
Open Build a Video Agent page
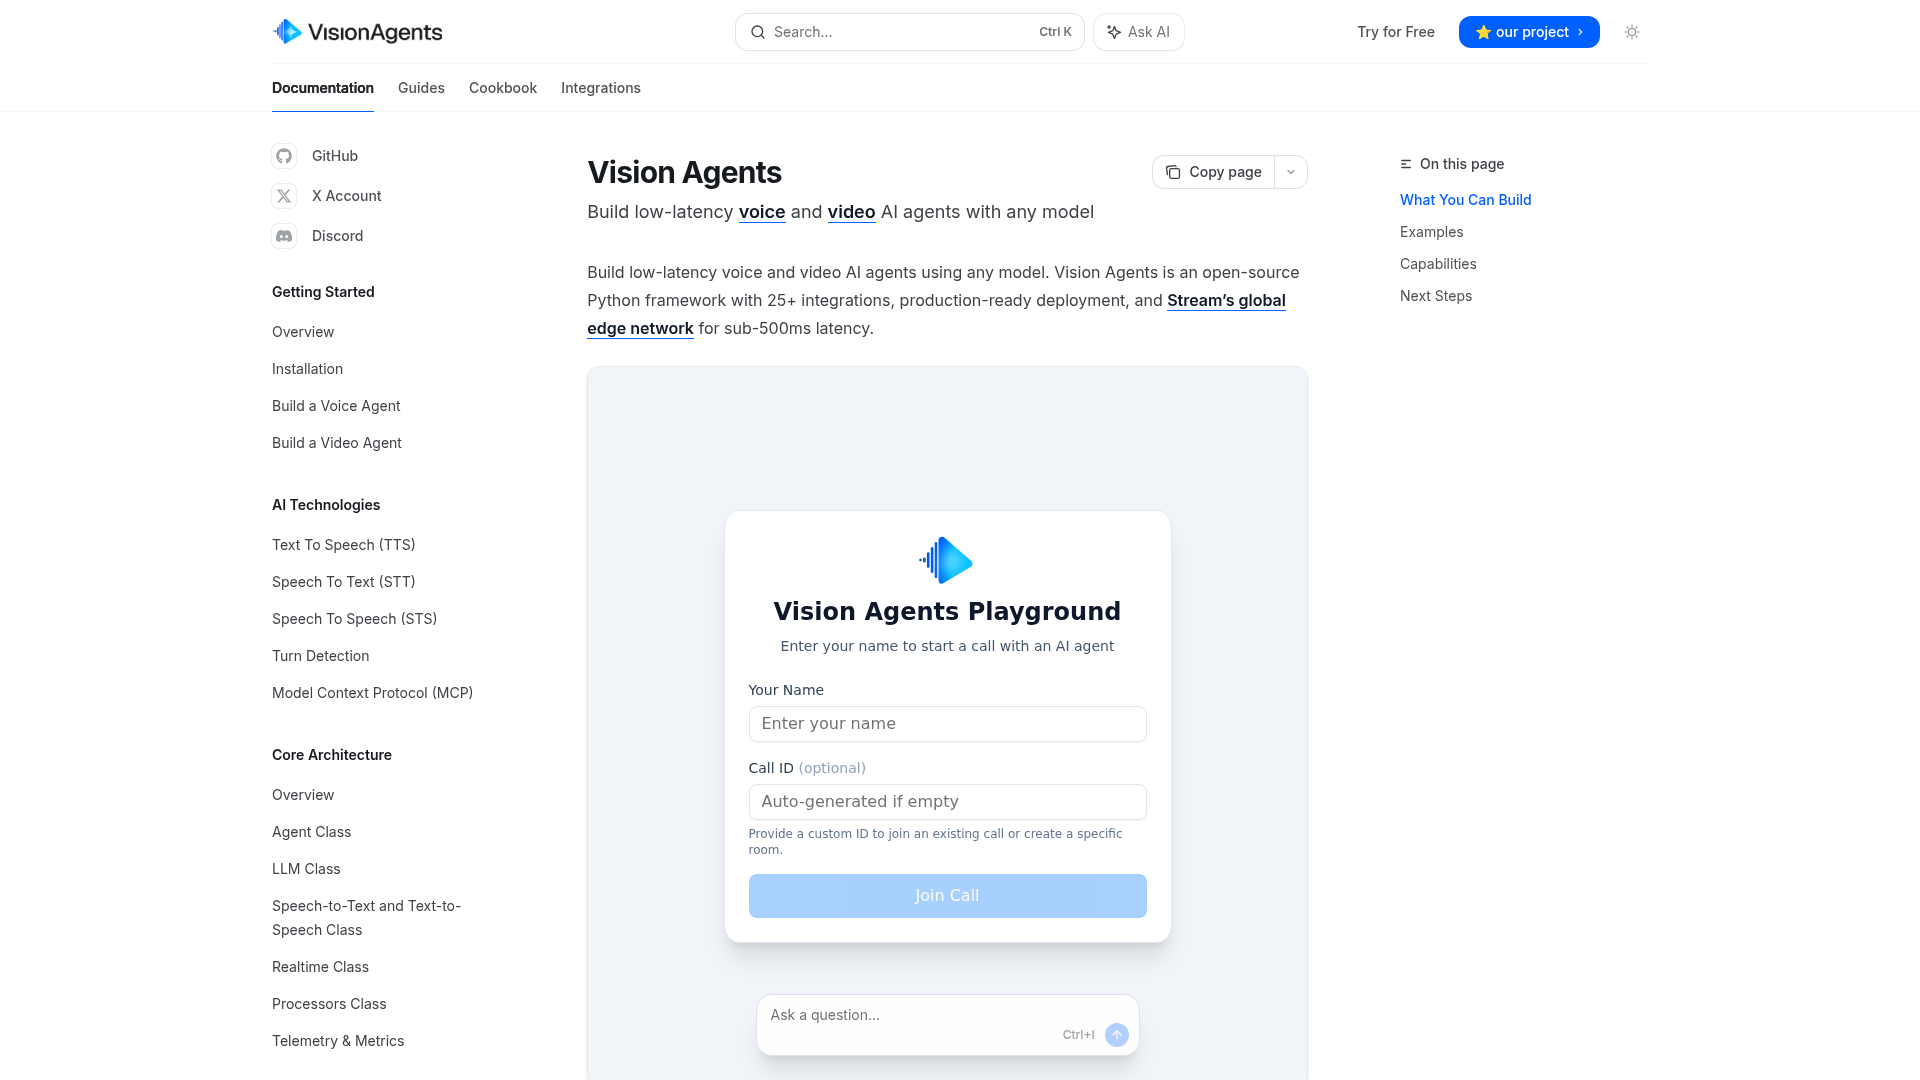[x=337, y=443]
